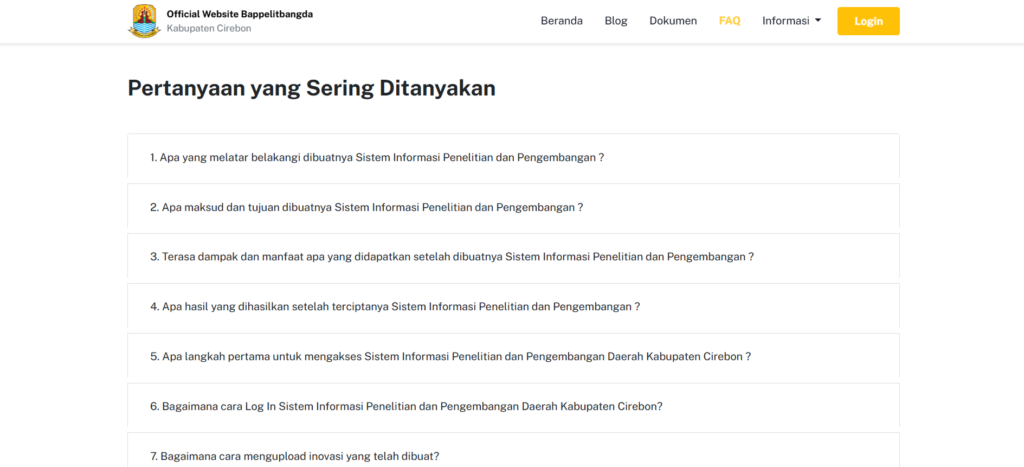Click the Official Website Bappelitbangda title
The image size is (1024, 467).
click(240, 14)
